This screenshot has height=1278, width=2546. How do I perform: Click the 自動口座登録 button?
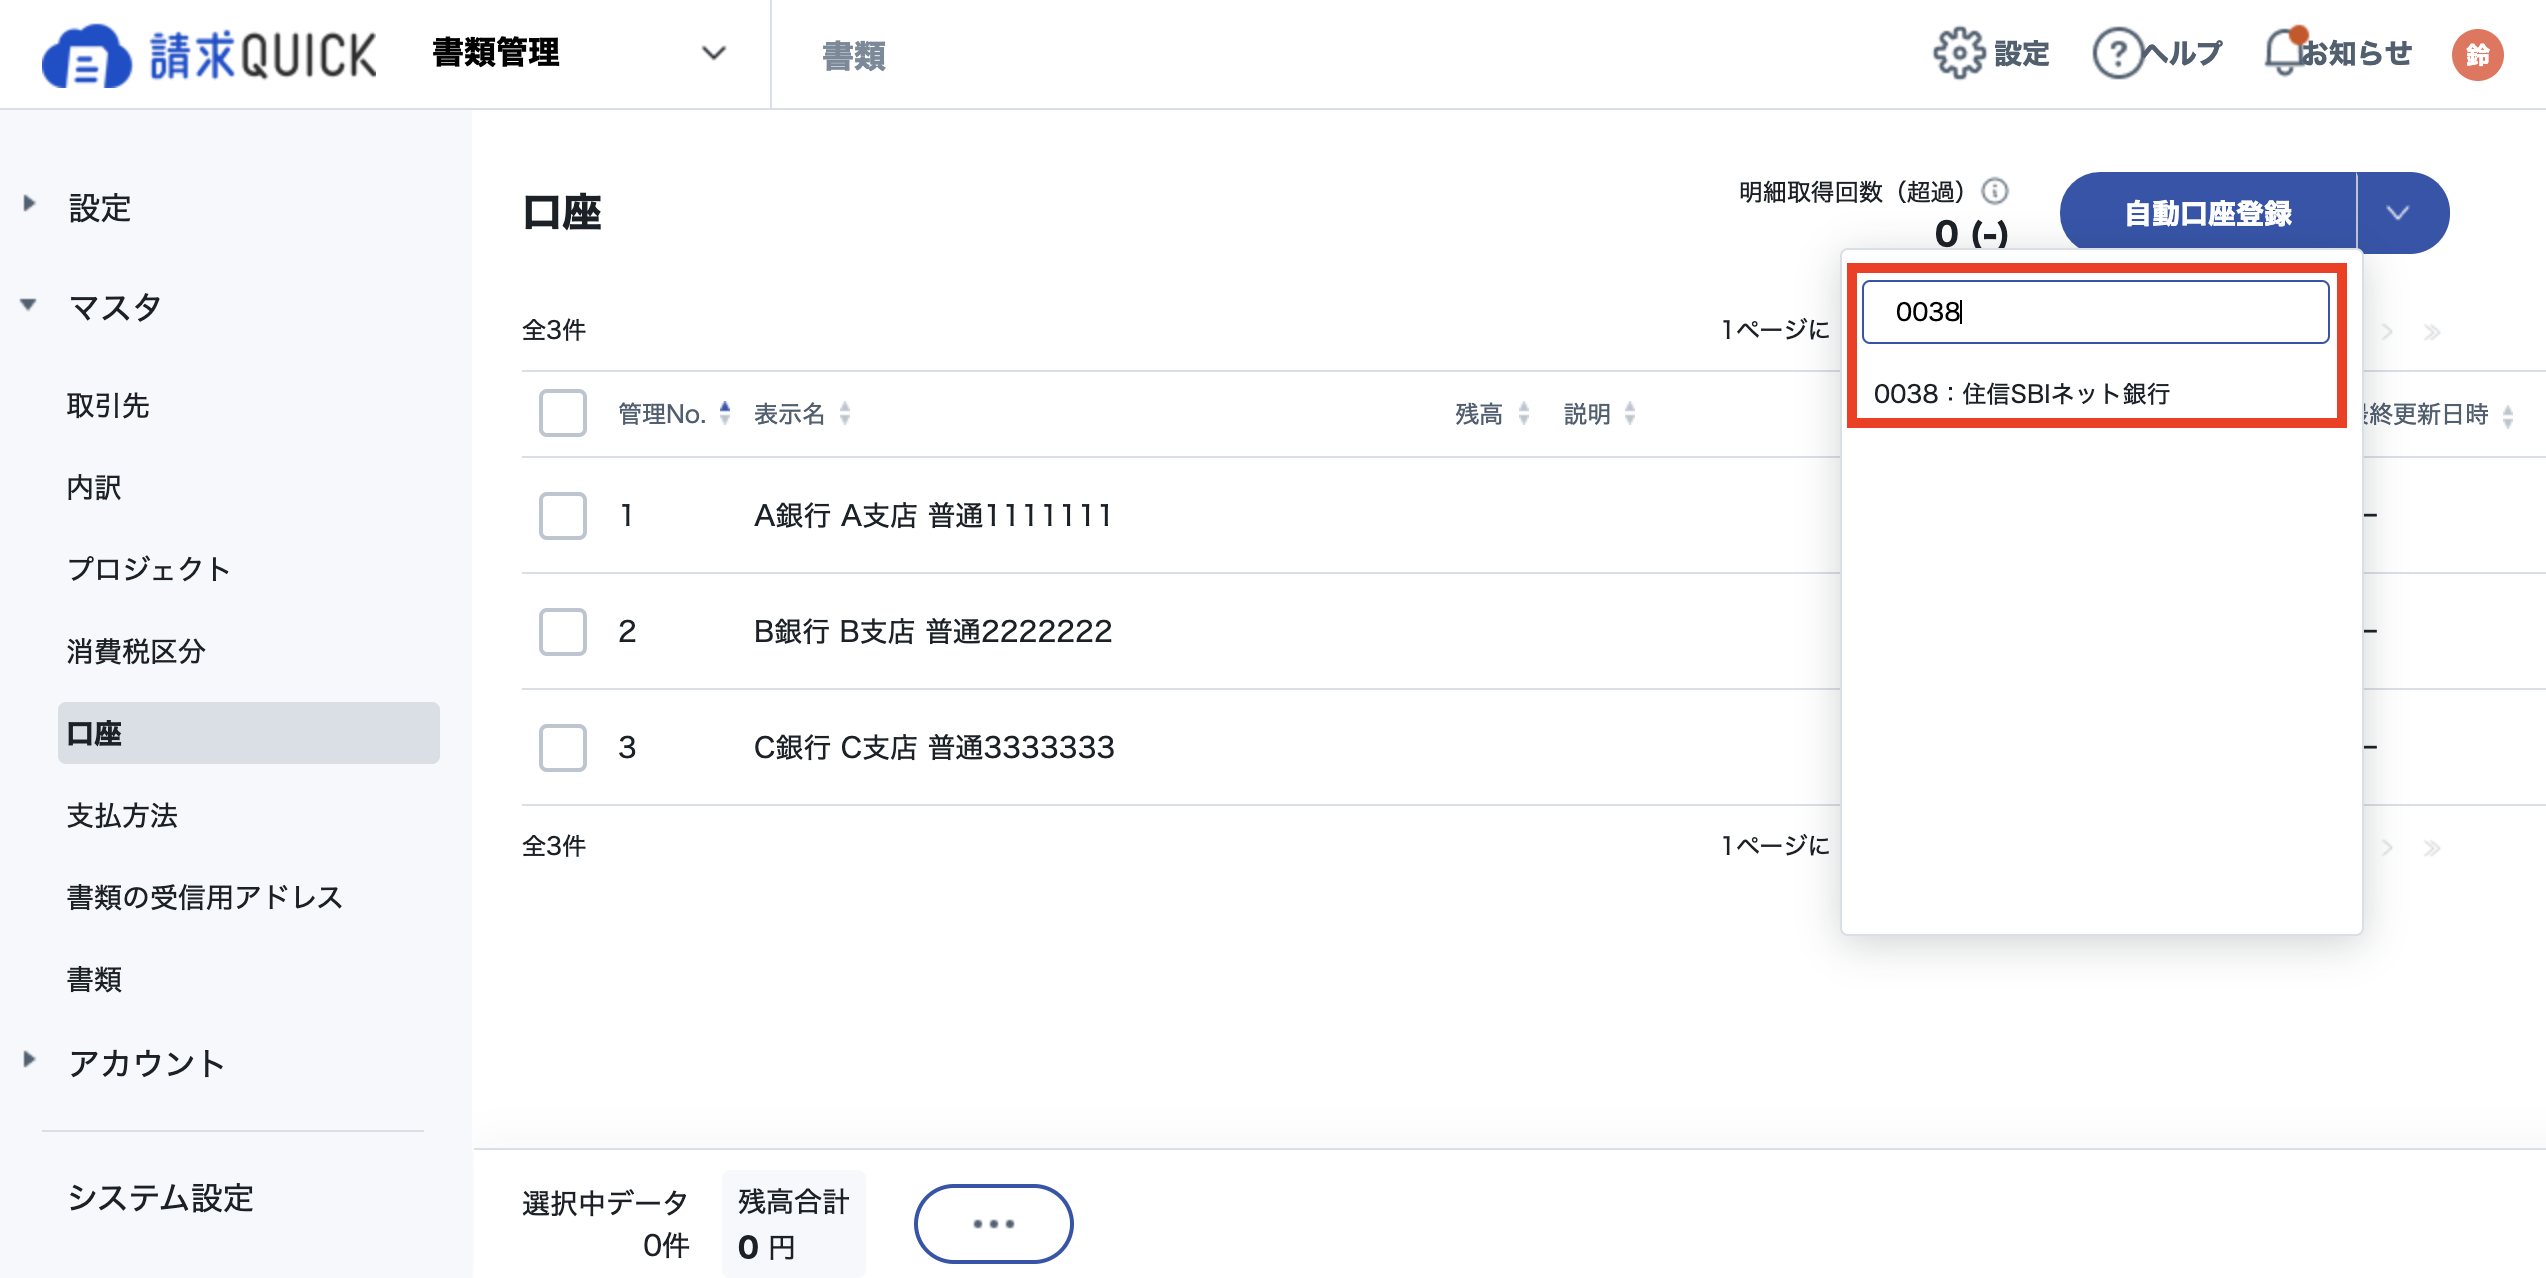tap(2208, 213)
